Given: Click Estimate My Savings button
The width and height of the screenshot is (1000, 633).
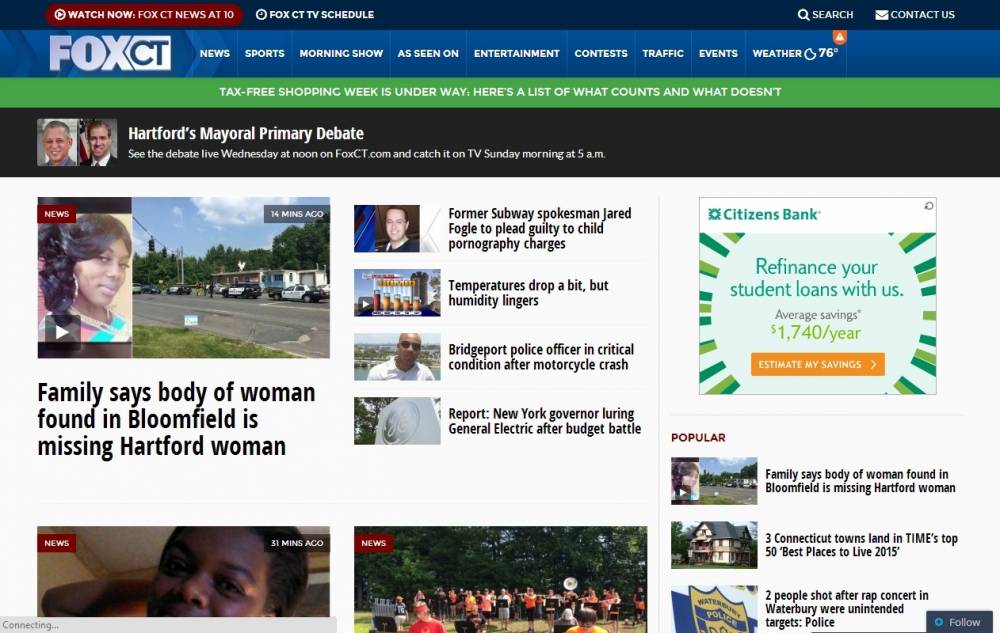Looking at the screenshot, I should tap(817, 364).
